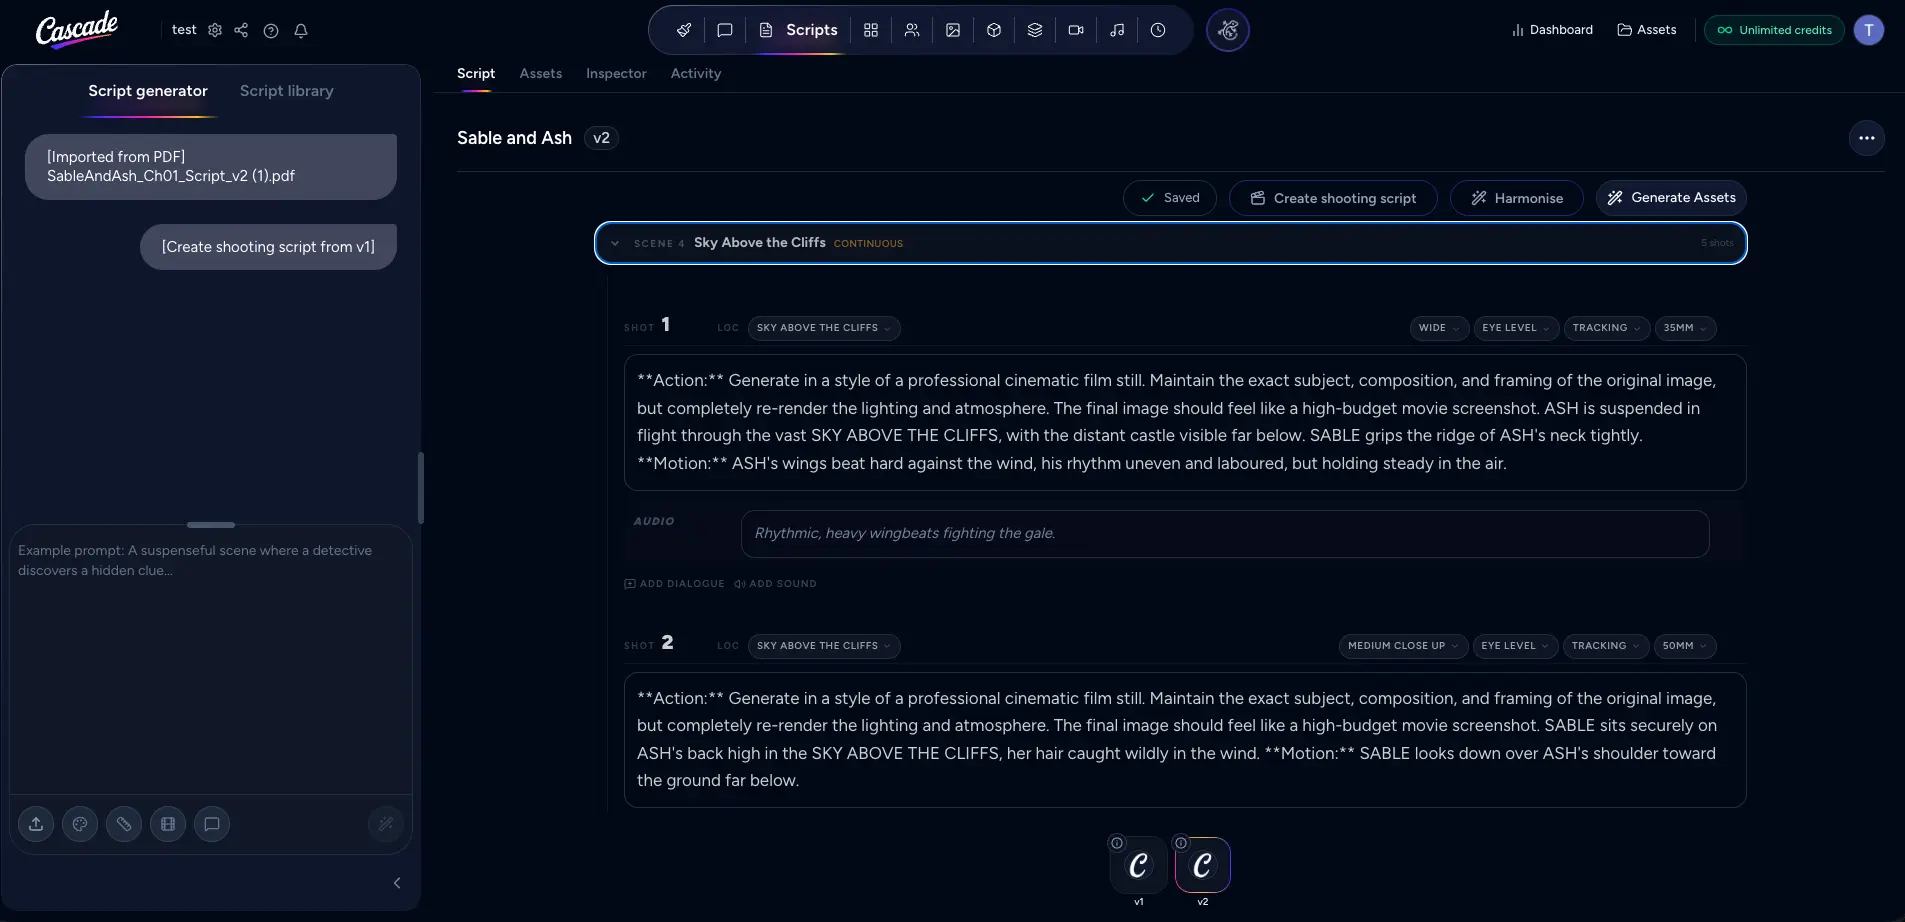This screenshot has height=922, width=1905.
Task: Select the v1 version thumbnail
Action: (x=1138, y=865)
